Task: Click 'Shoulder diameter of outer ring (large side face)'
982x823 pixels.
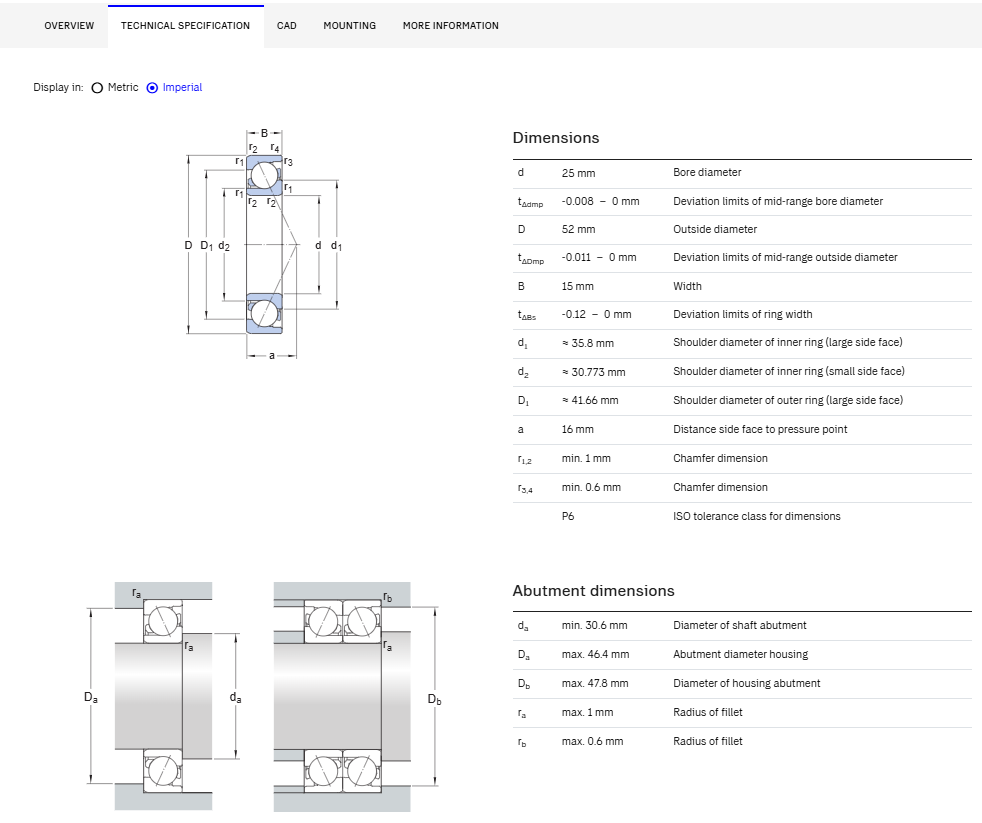Action: click(788, 400)
